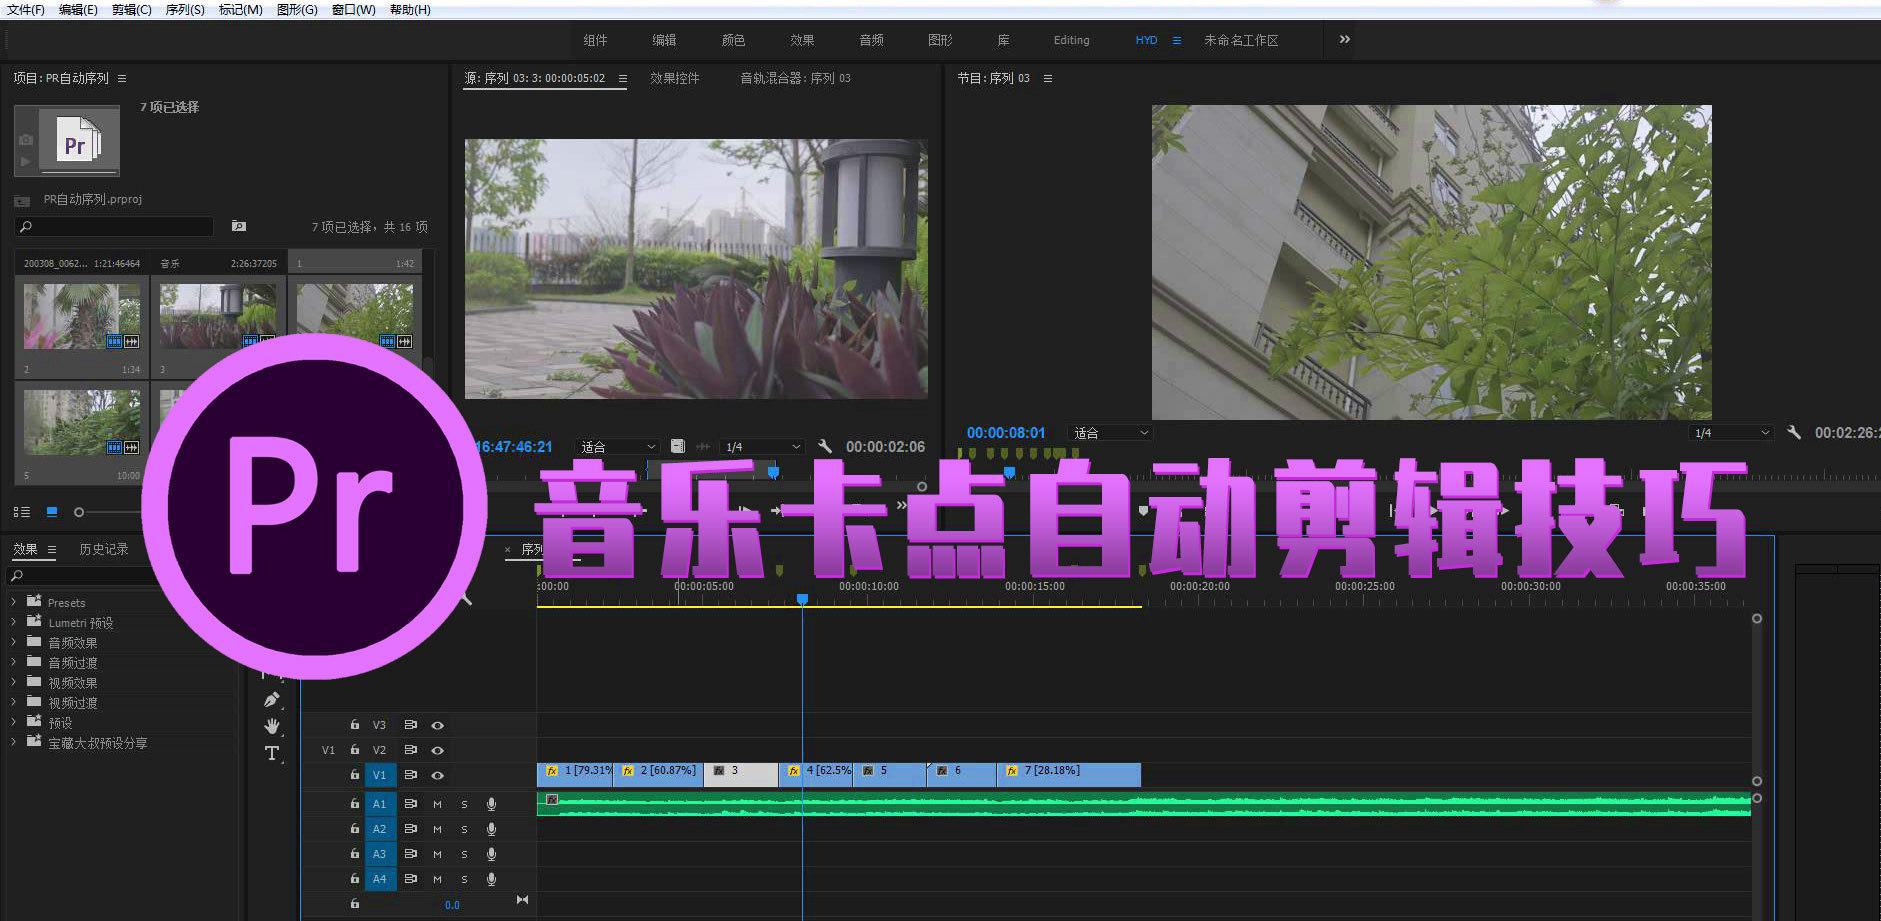1881x921 pixels.
Task: Click the fx badge on clip 1
Action: tap(551, 771)
